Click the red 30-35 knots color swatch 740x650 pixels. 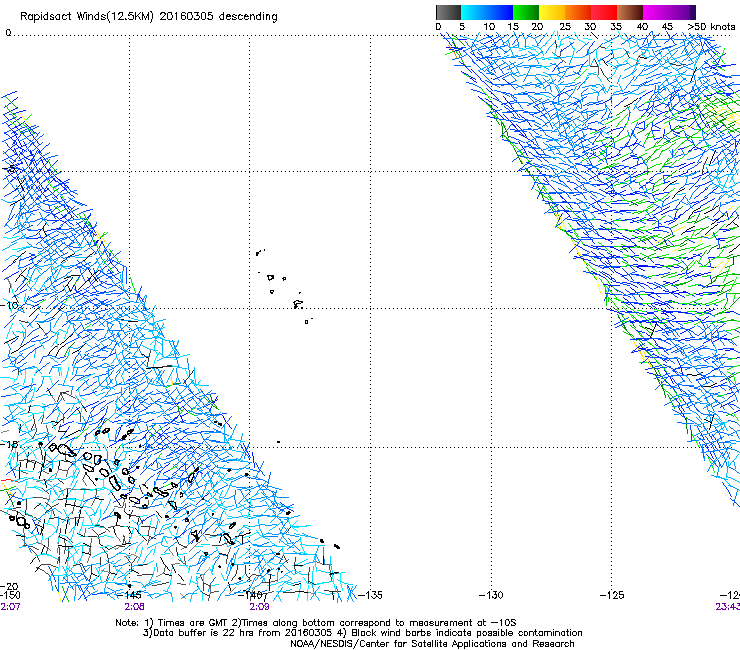604,12
